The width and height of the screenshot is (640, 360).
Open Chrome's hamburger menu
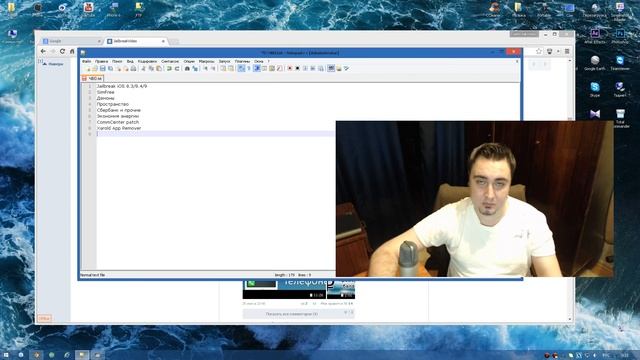point(567,51)
